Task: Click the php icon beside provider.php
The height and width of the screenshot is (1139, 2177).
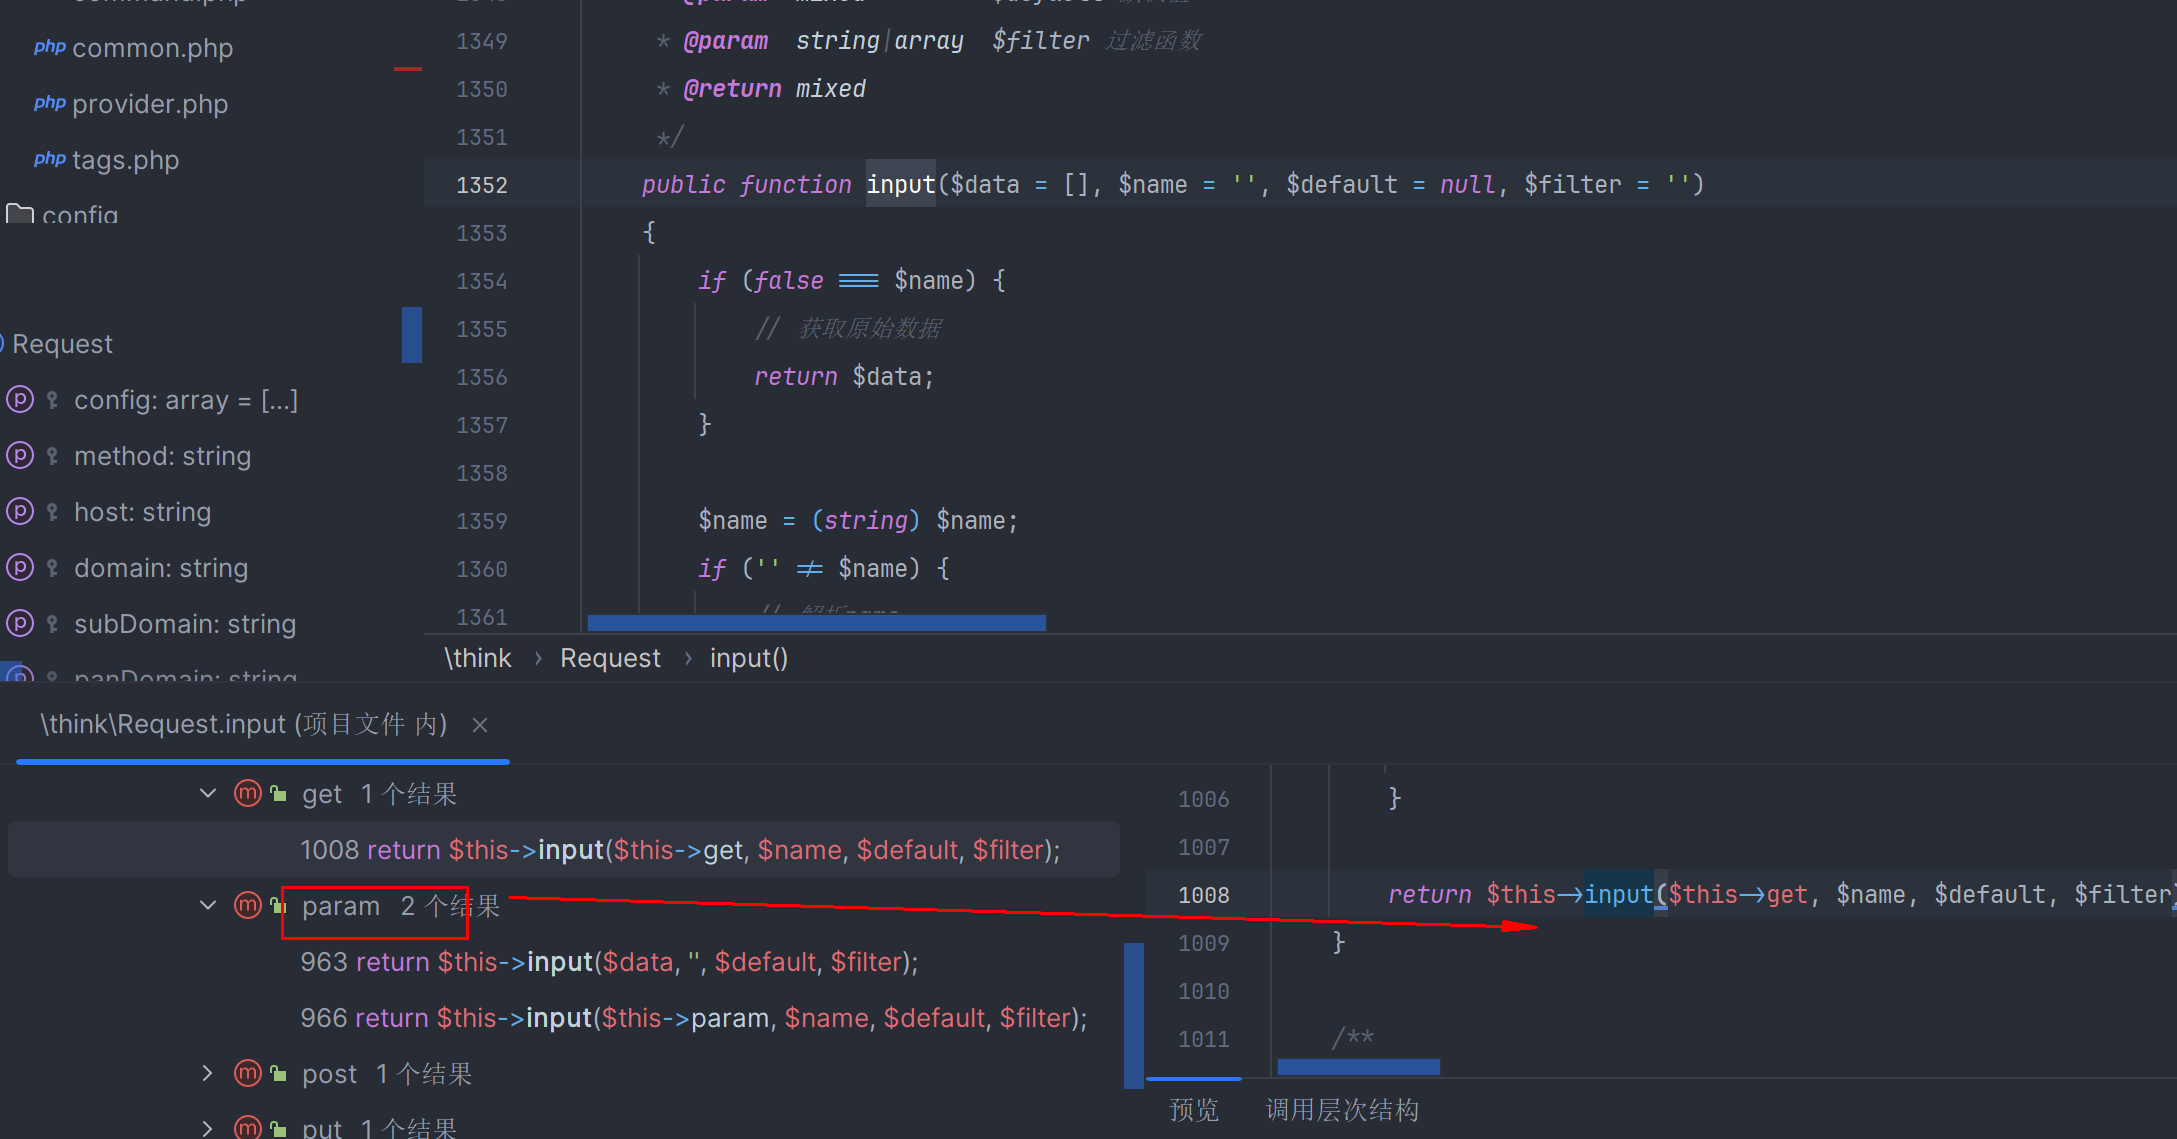Action: coord(50,103)
